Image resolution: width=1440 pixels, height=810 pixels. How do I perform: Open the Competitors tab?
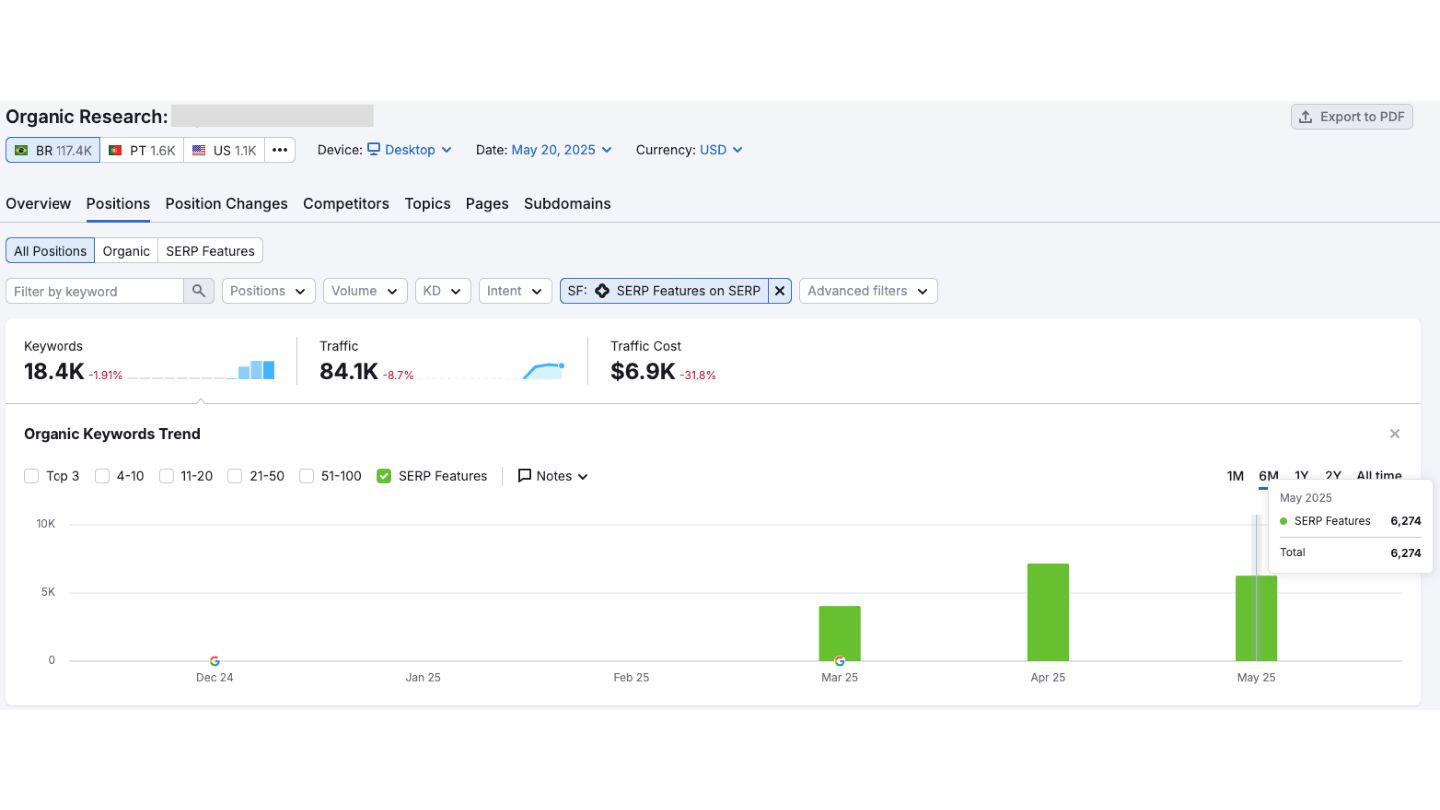point(346,204)
